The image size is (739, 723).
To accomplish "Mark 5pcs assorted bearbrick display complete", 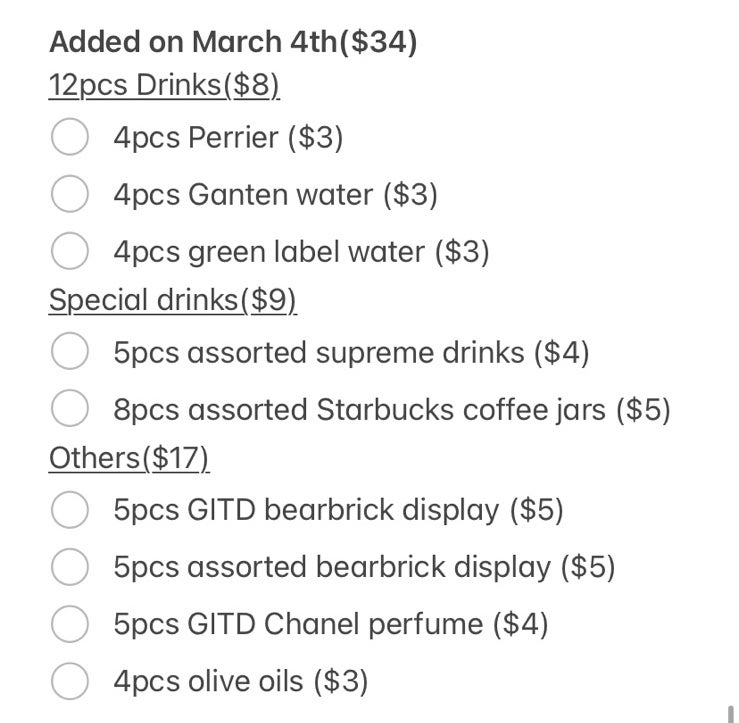I will coord(70,567).
